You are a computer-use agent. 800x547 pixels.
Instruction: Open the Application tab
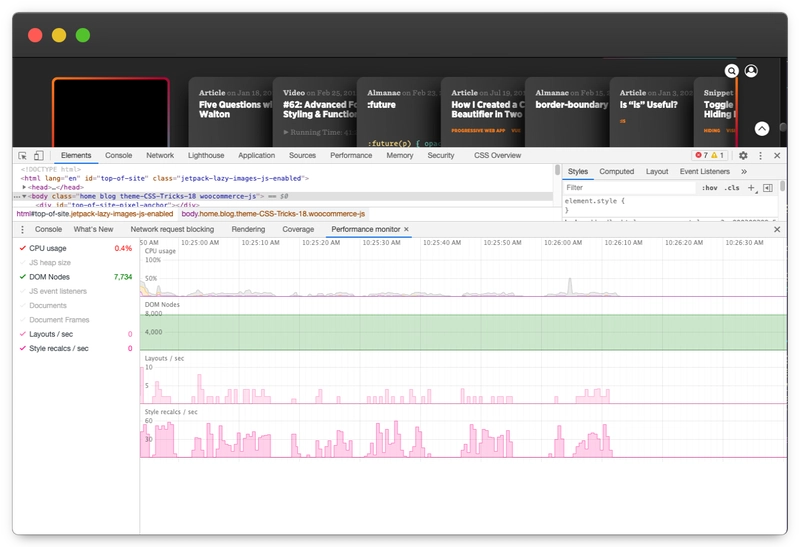click(x=256, y=156)
